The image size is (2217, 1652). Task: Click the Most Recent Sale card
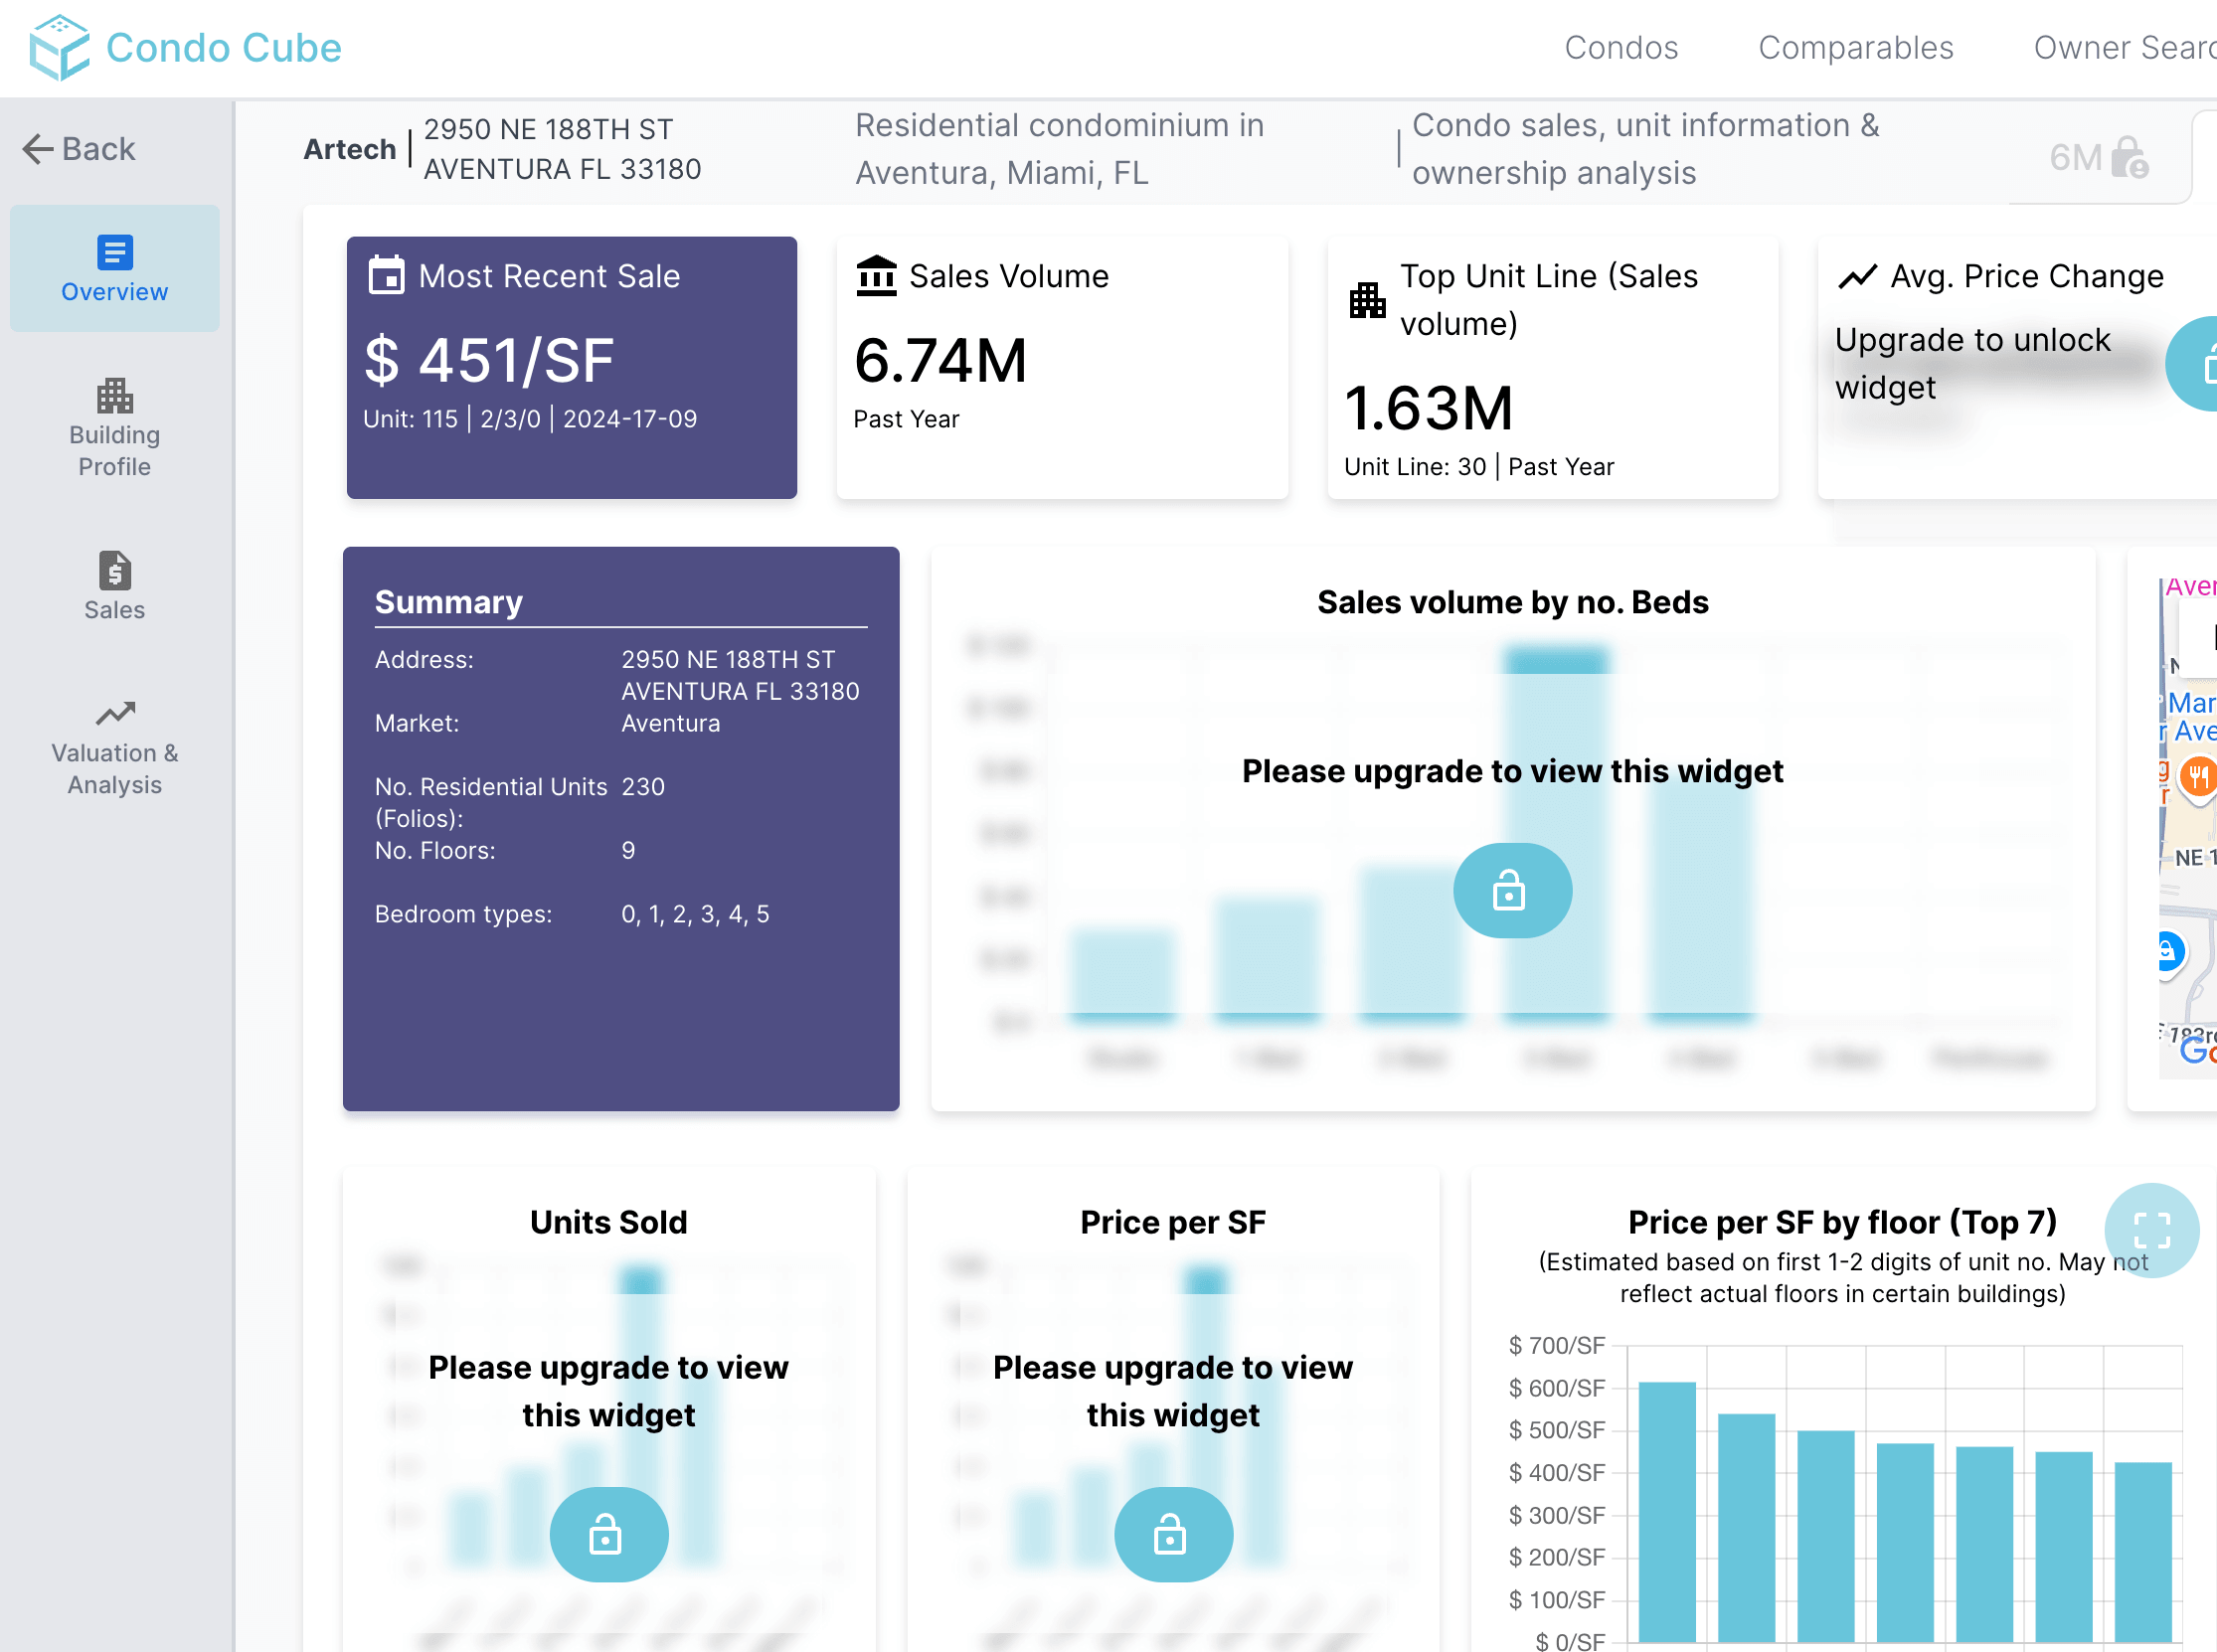571,367
